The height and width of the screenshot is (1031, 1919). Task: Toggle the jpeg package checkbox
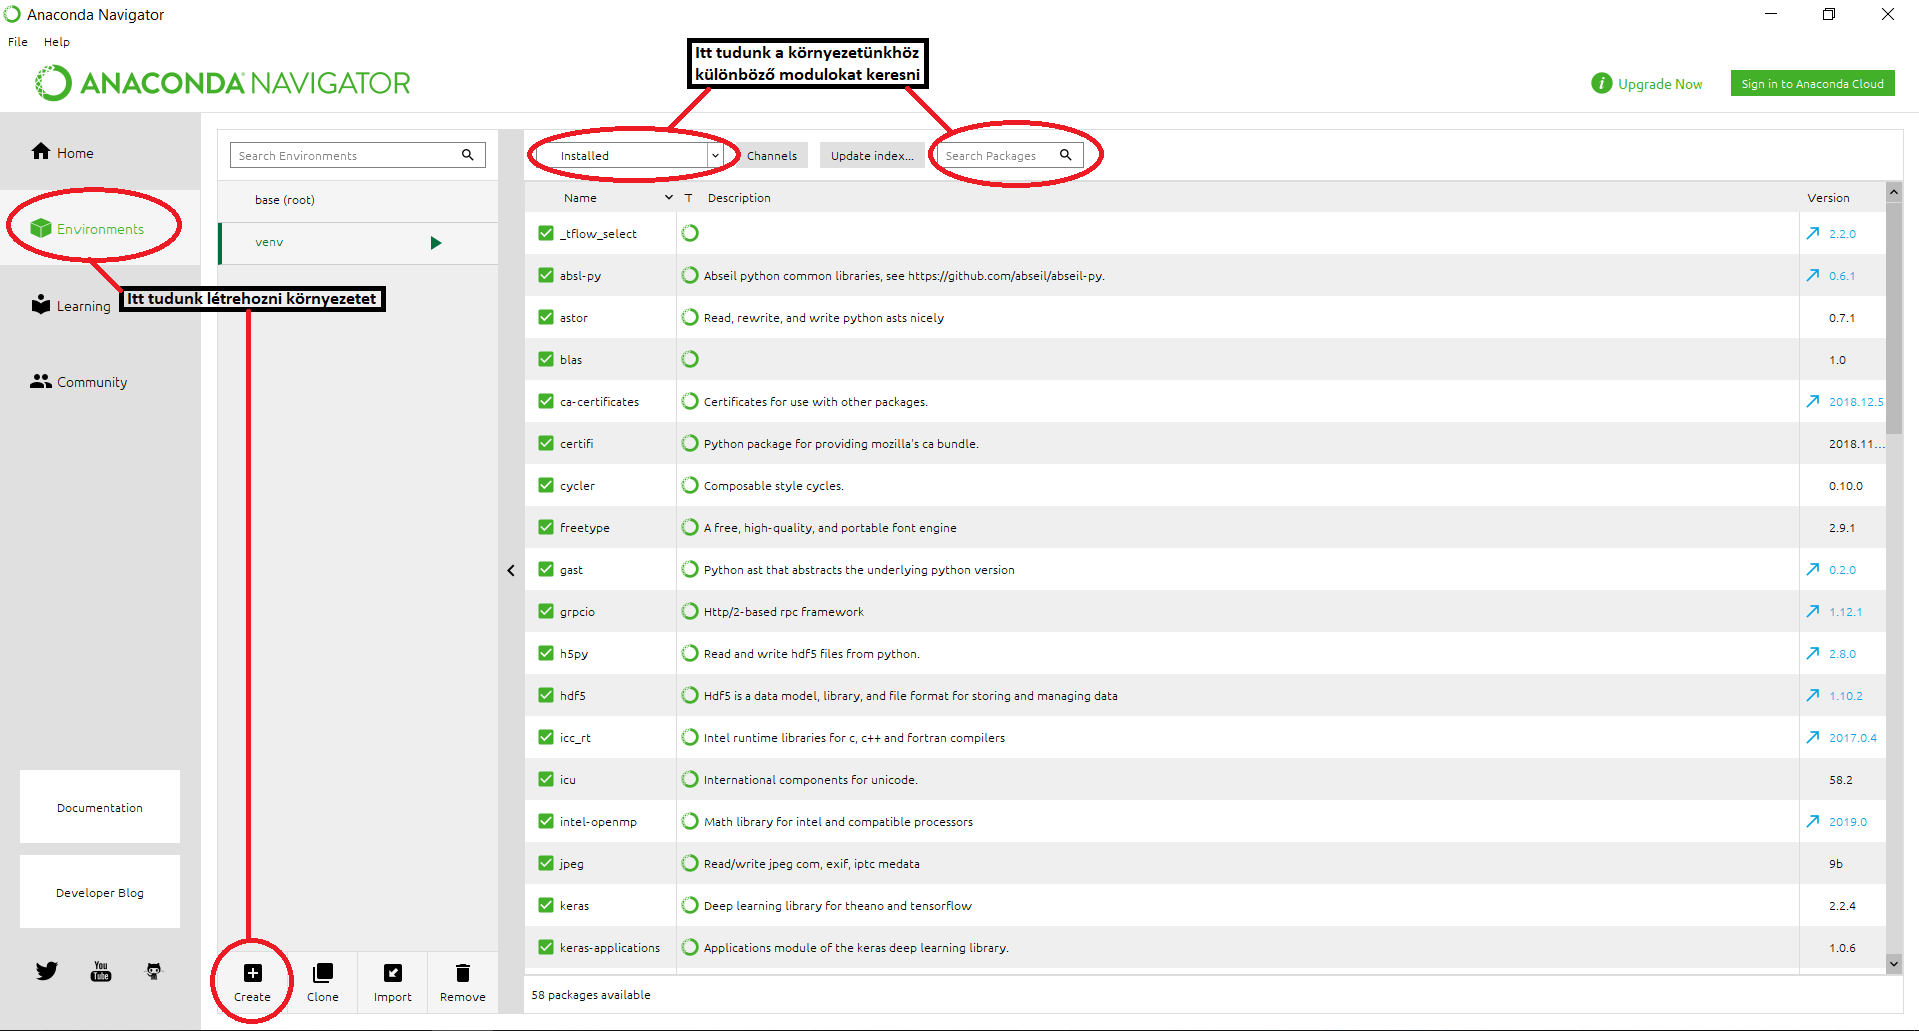tap(546, 863)
